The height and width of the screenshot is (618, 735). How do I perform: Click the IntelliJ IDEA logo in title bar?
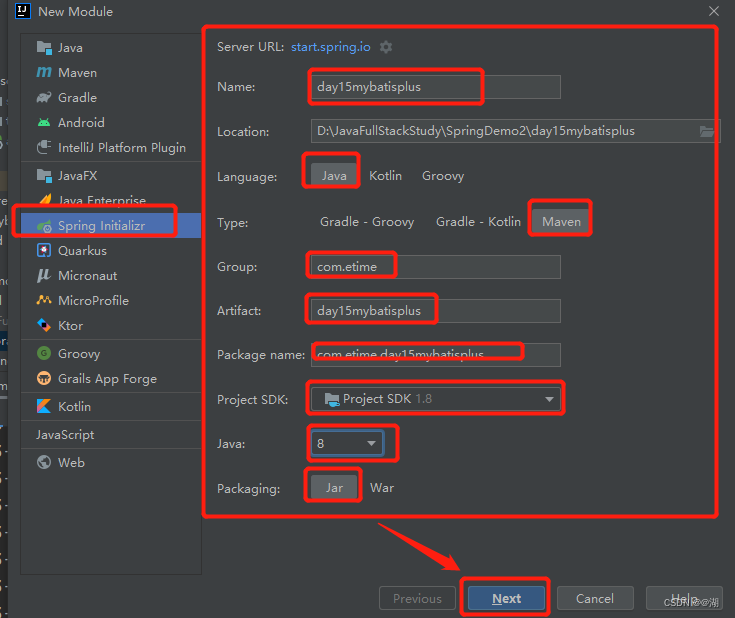[x=22, y=11]
